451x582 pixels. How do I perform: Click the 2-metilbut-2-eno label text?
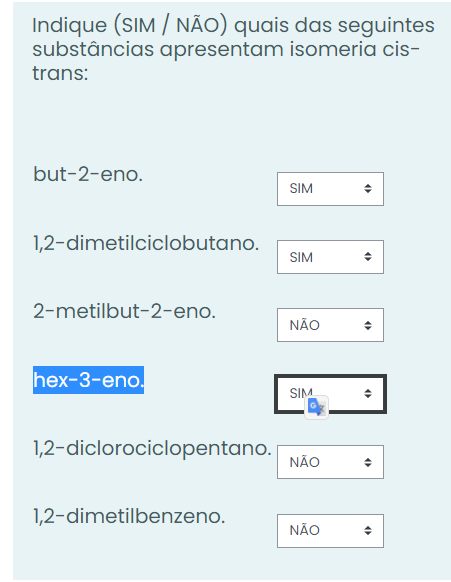[x=124, y=311]
